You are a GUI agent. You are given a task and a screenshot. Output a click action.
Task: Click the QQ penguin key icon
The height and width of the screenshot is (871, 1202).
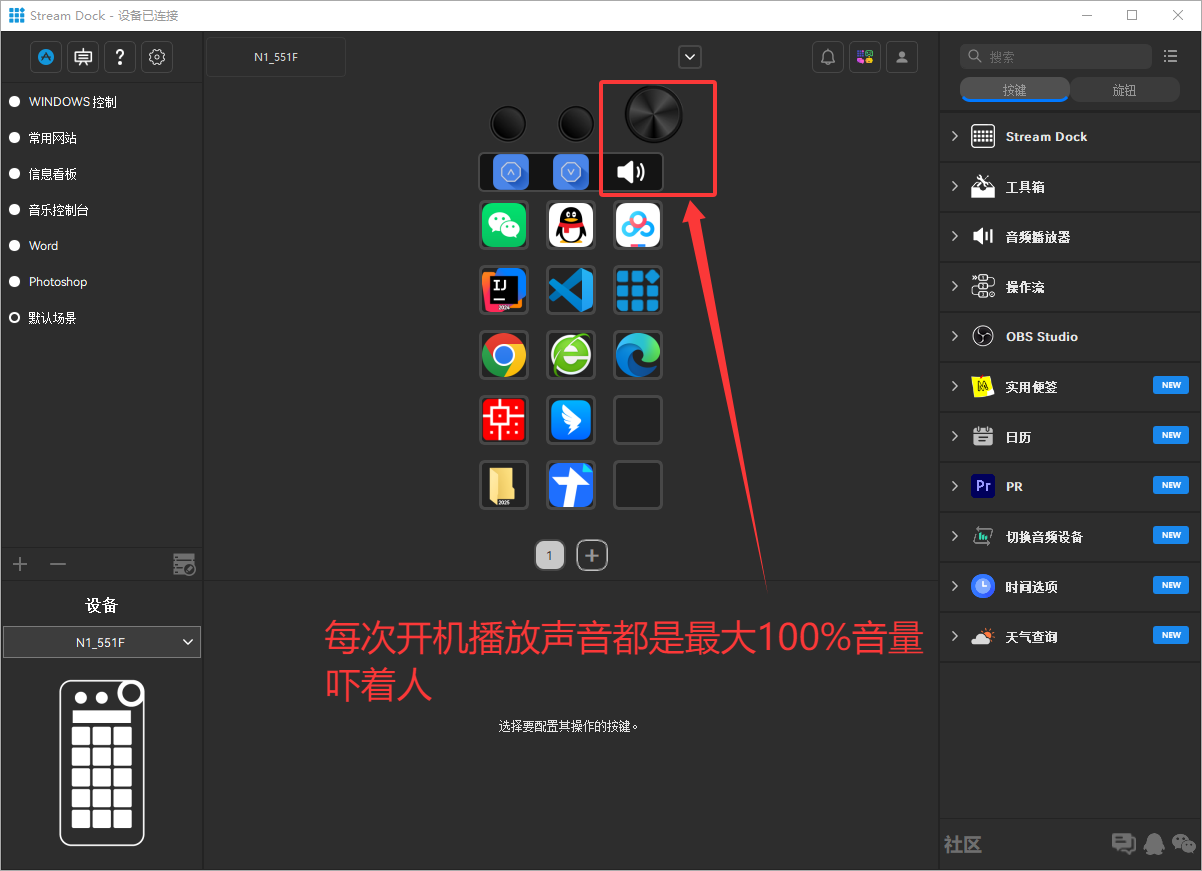tap(571, 225)
